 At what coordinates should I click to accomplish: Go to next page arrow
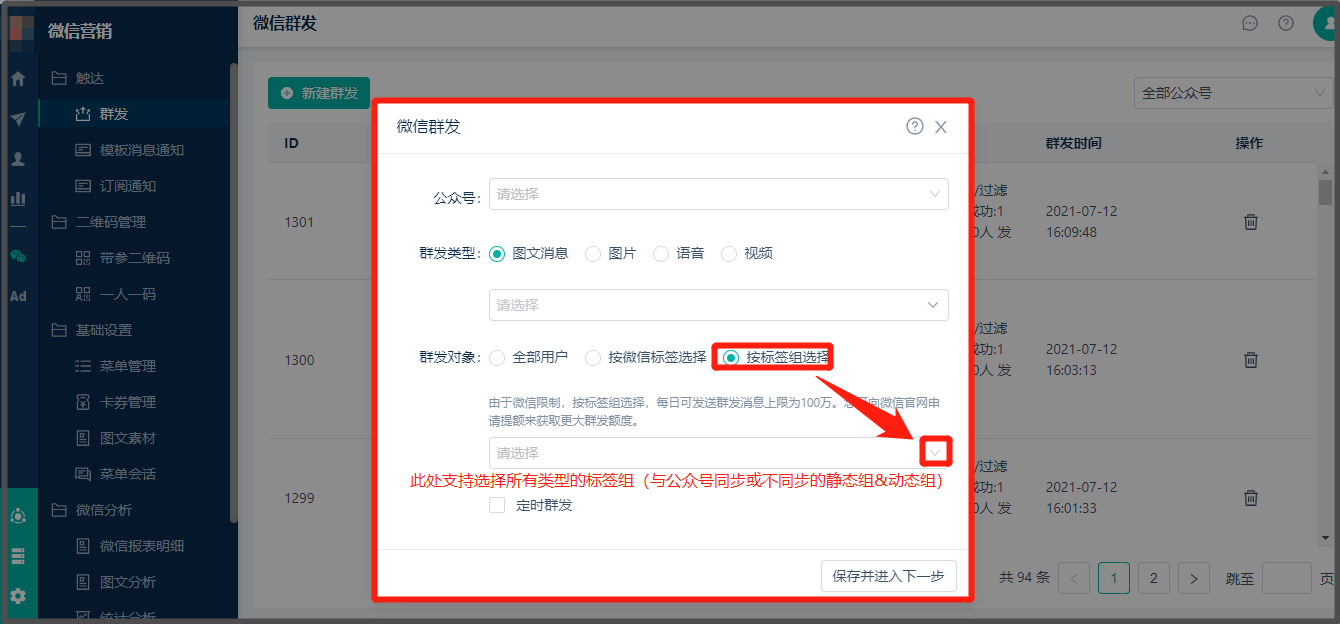tap(1194, 578)
